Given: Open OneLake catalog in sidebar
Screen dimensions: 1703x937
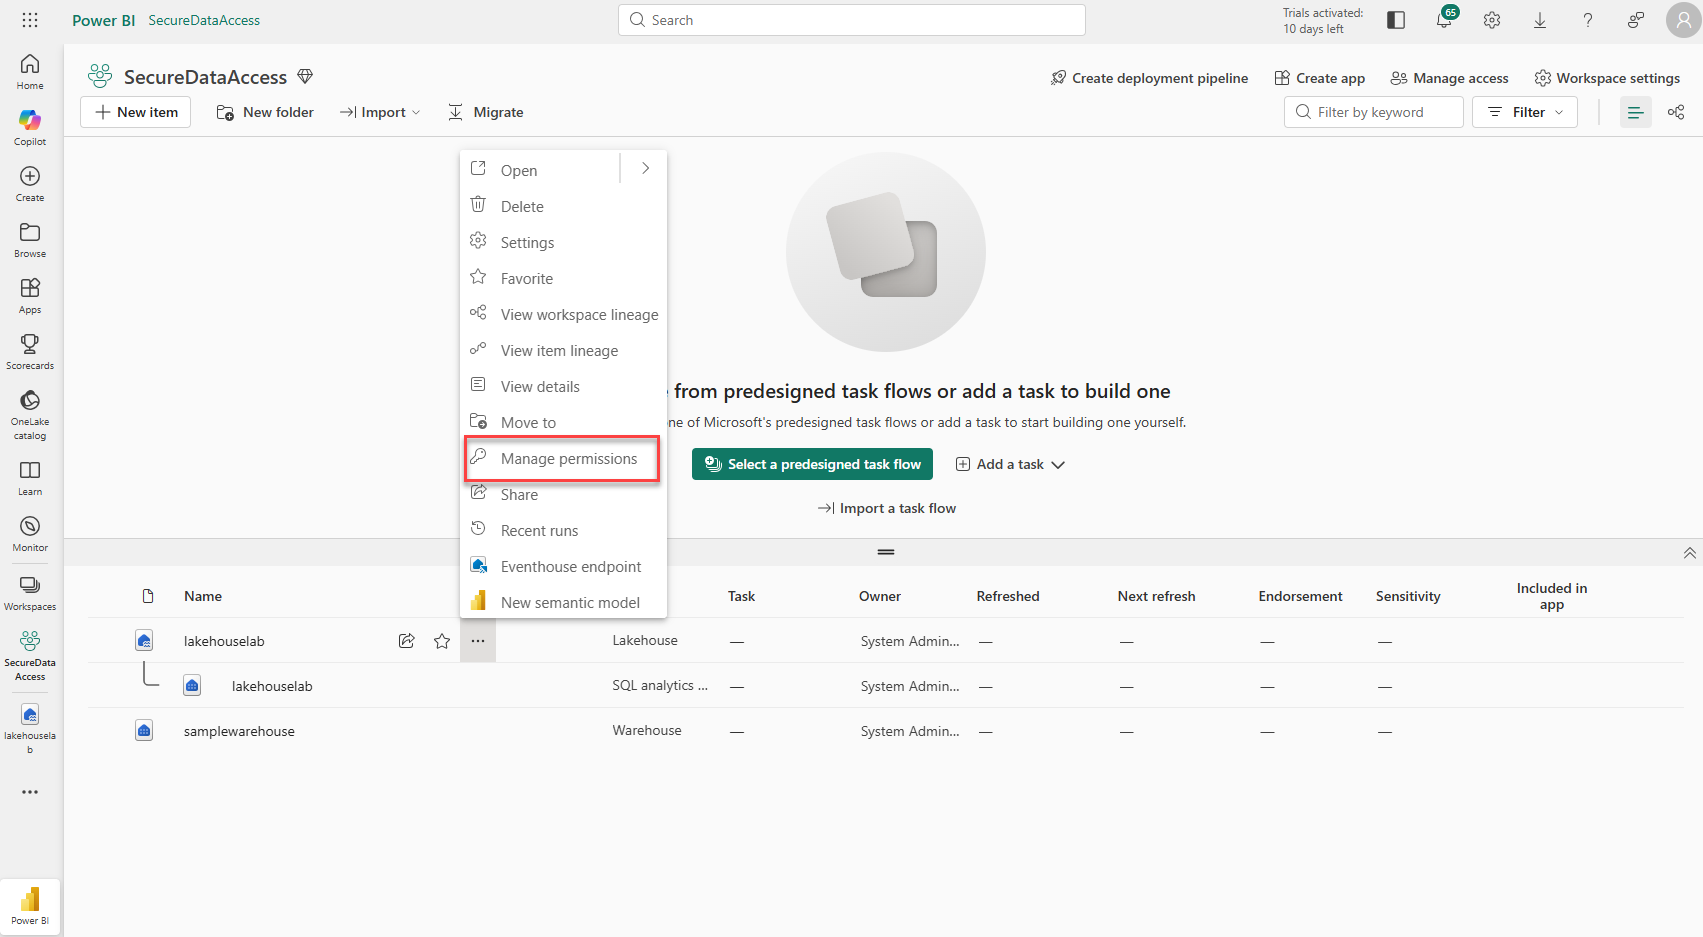Looking at the screenshot, I should coord(30,414).
